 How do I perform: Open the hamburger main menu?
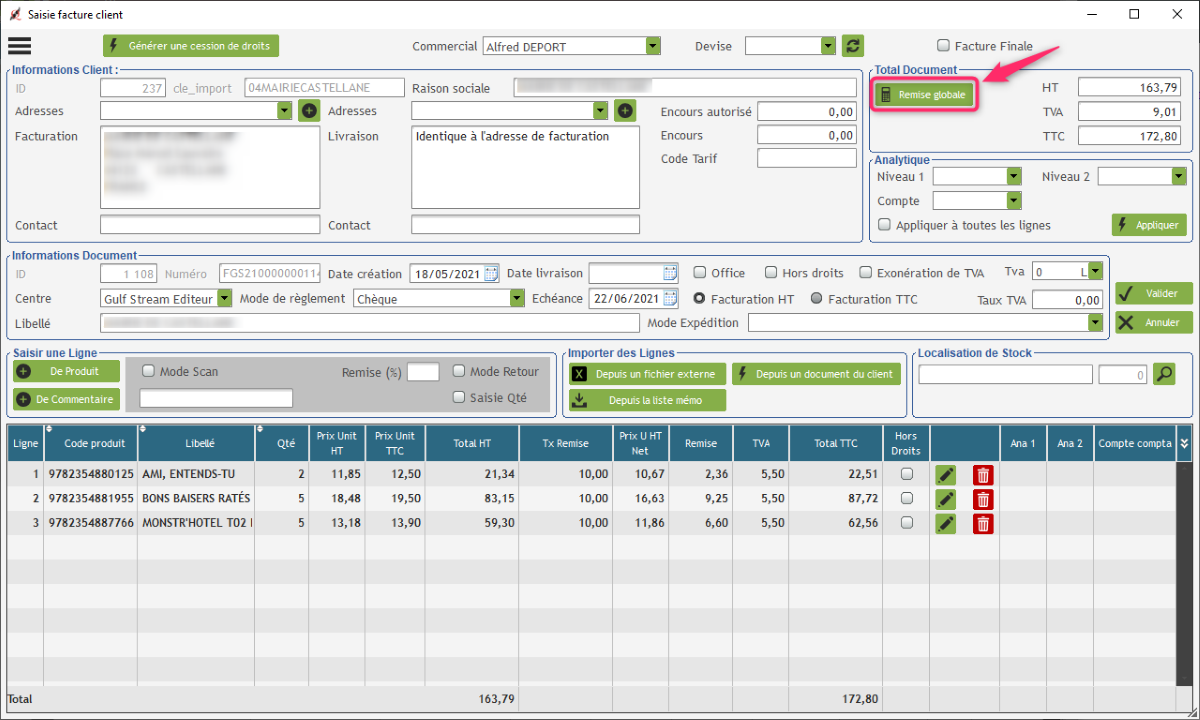20,46
